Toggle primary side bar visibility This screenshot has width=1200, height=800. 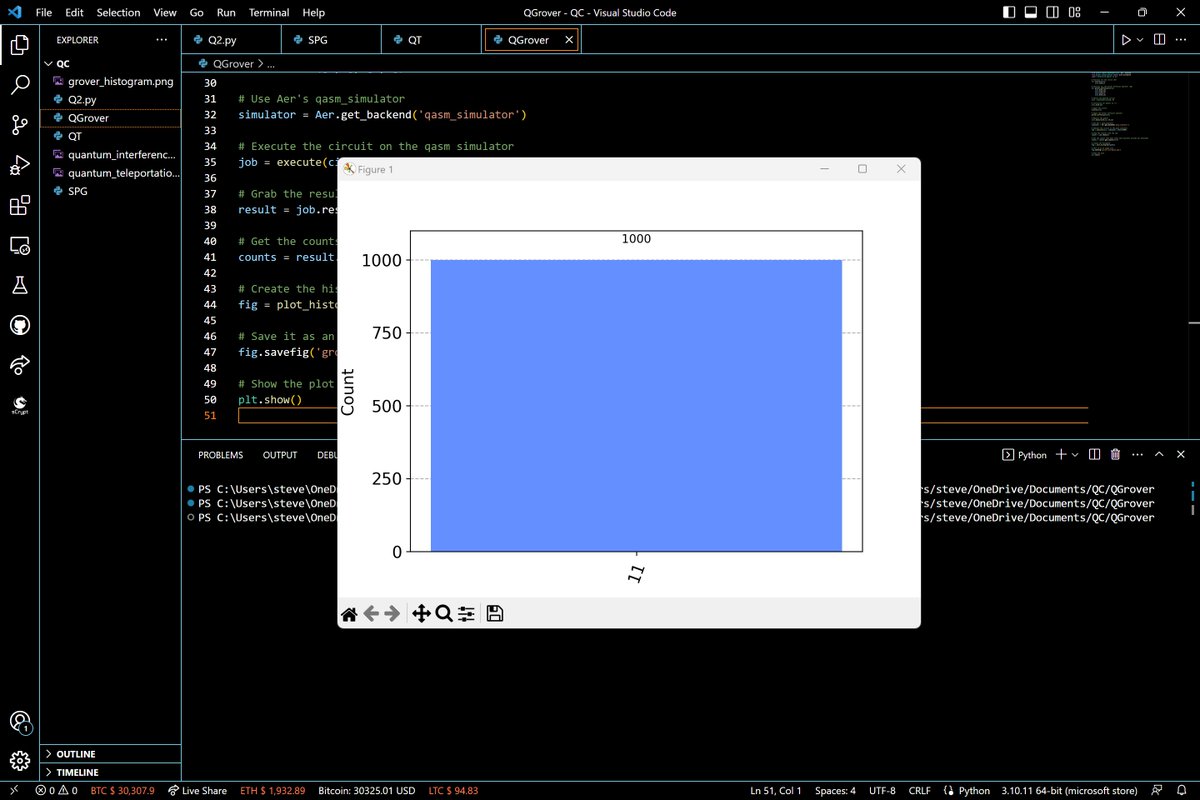(x=1011, y=13)
